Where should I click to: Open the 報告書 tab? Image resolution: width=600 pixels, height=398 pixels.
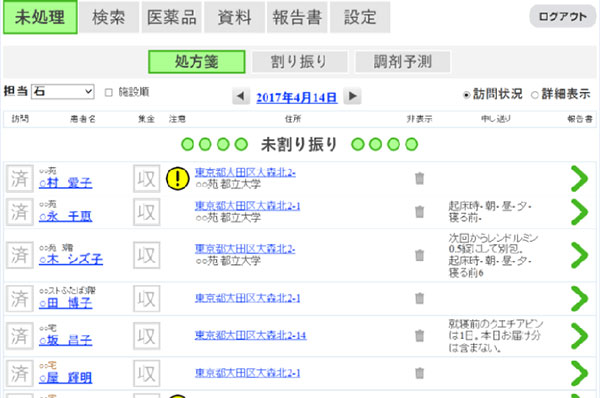point(297,17)
